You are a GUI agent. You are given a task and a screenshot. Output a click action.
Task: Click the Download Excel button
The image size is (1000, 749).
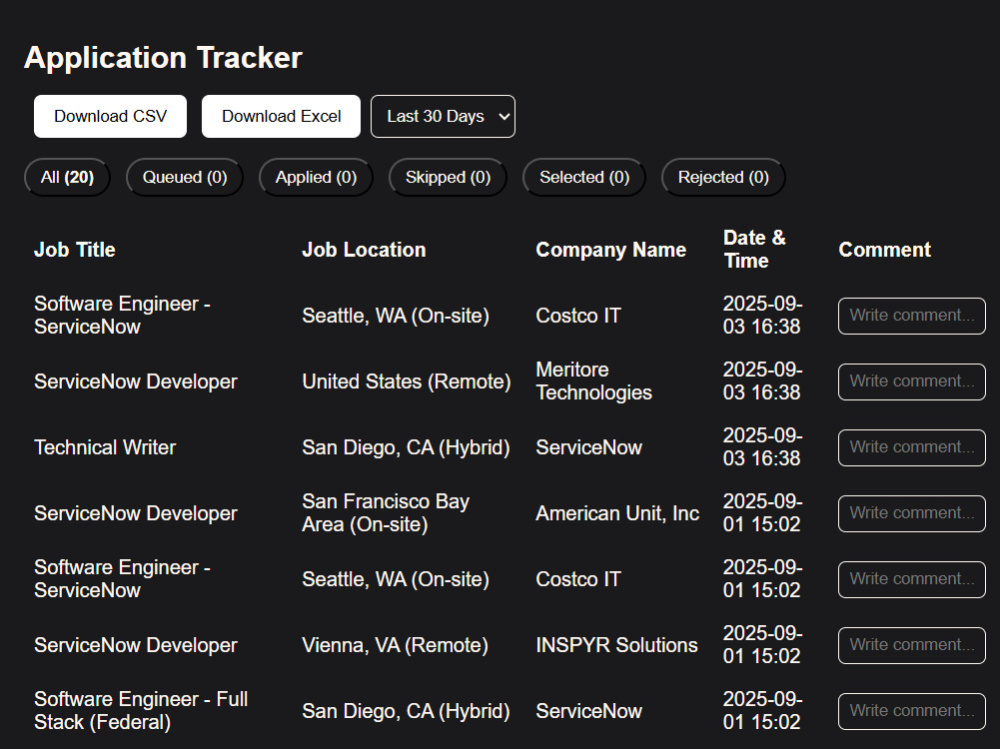(x=281, y=116)
